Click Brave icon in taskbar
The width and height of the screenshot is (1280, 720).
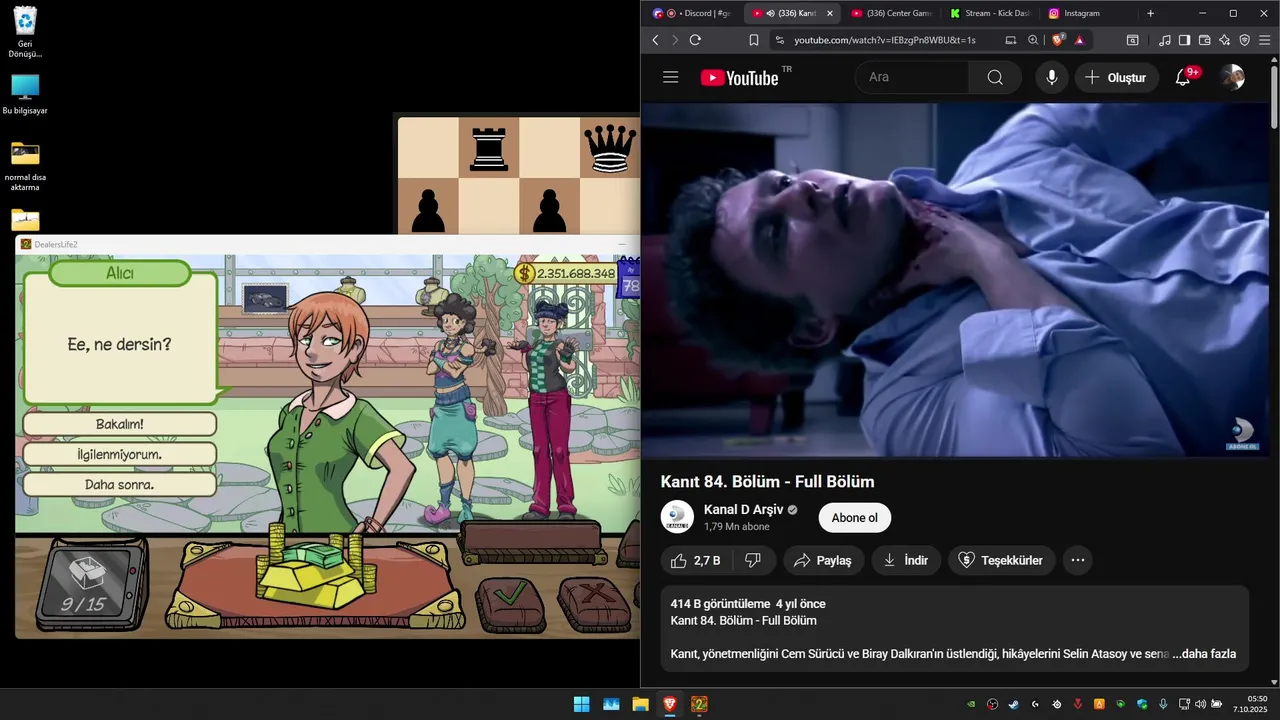point(669,704)
